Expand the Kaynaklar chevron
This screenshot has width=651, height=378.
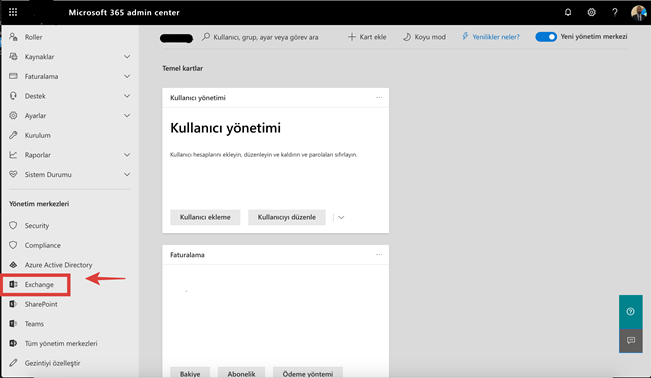pyautogui.click(x=127, y=56)
